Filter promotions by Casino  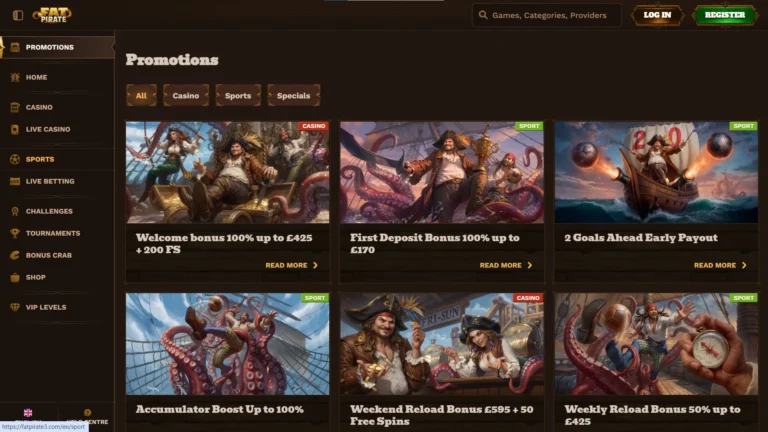(186, 96)
